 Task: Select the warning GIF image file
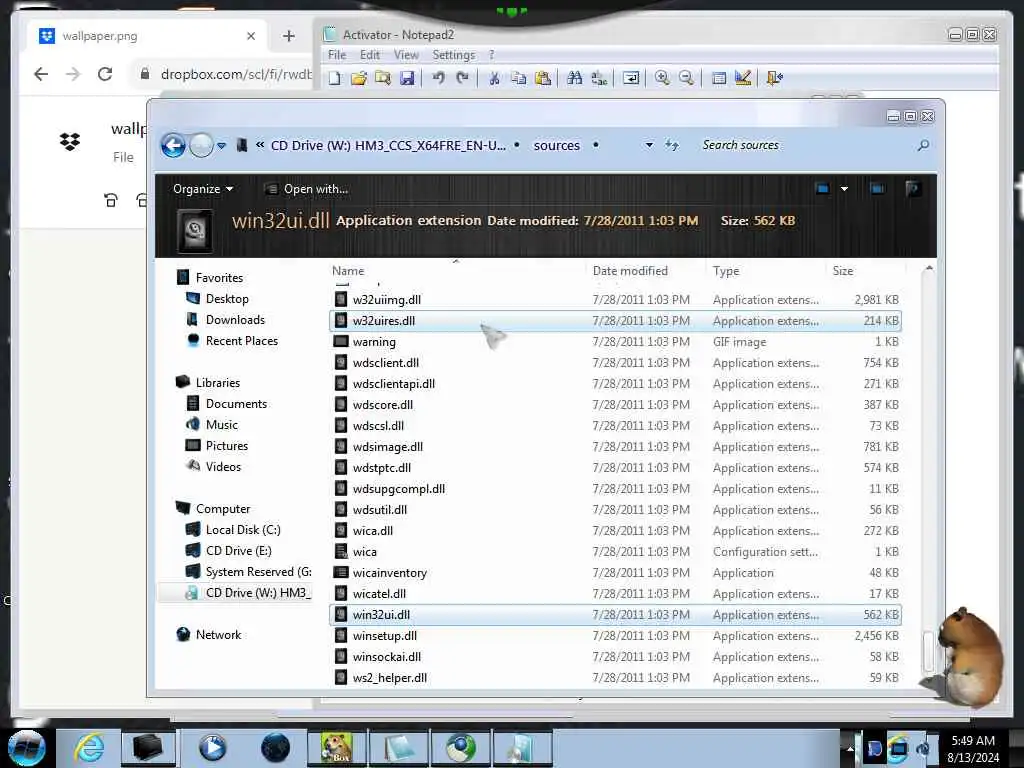[615, 342]
